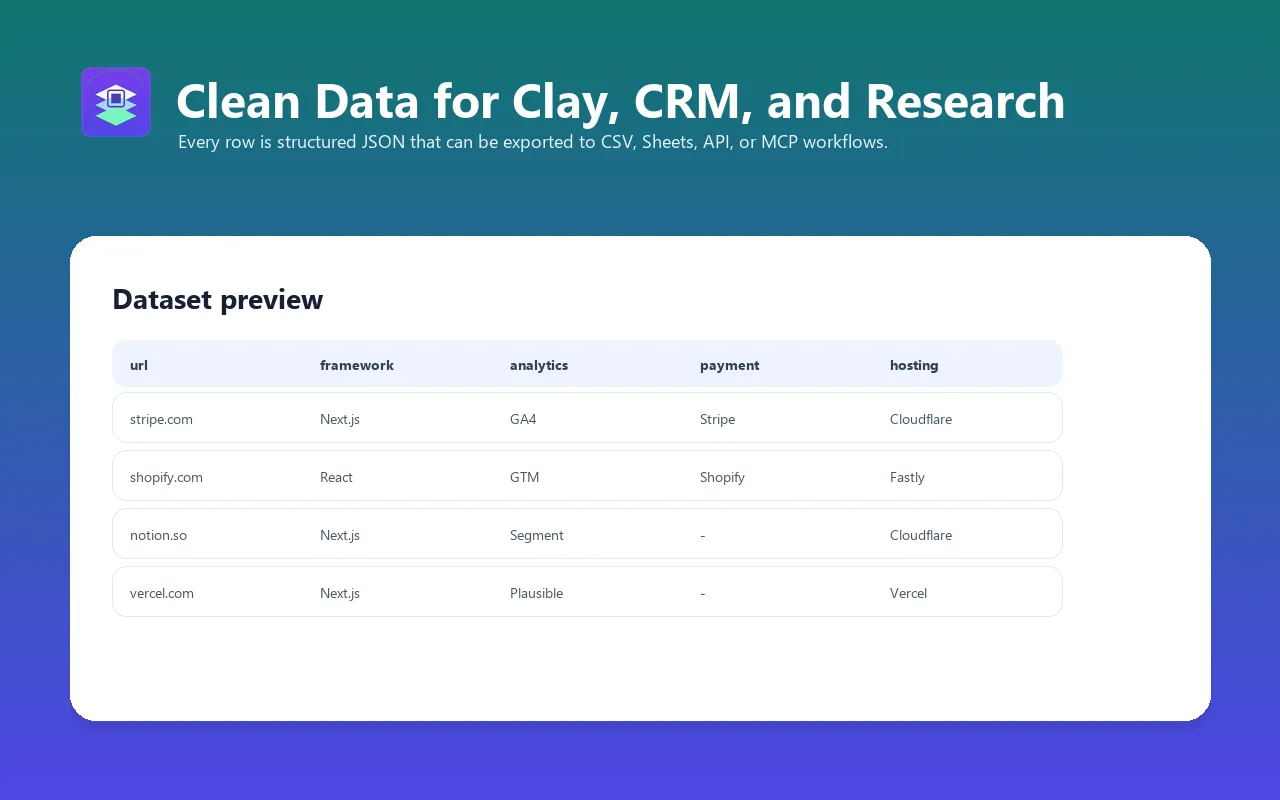Click the 'framework' column header

[x=357, y=365]
